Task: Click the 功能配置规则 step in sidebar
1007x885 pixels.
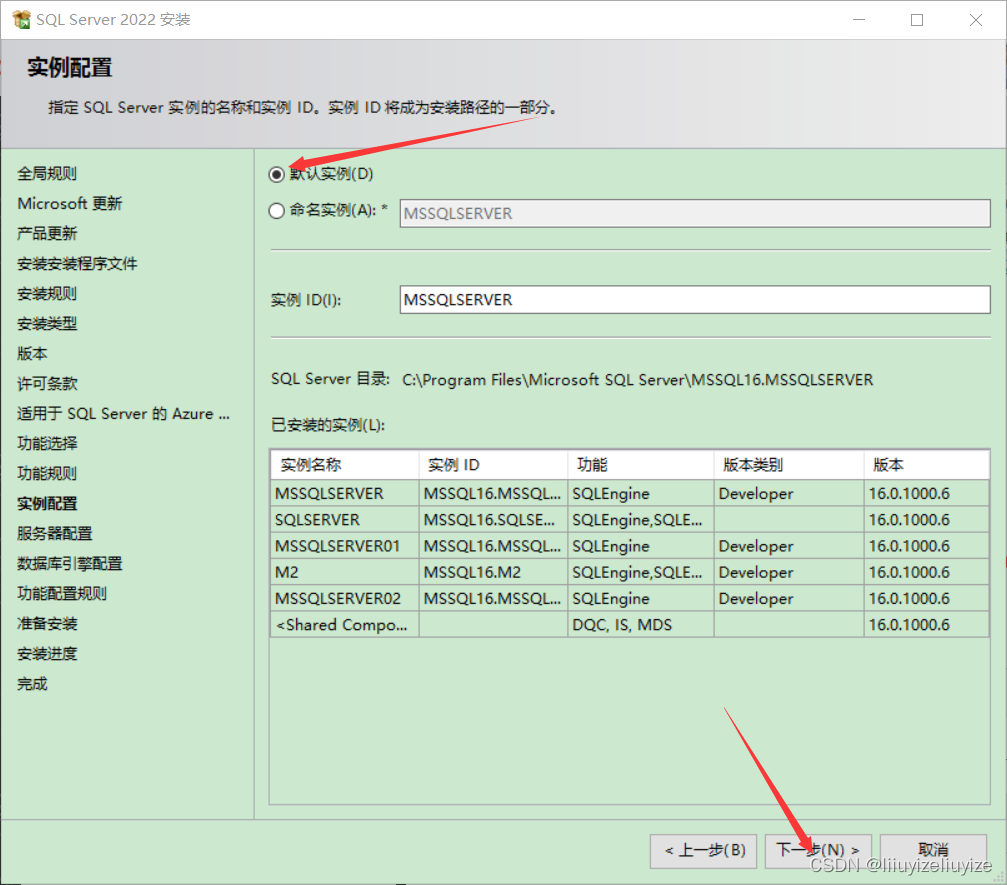Action: (x=62, y=593)
